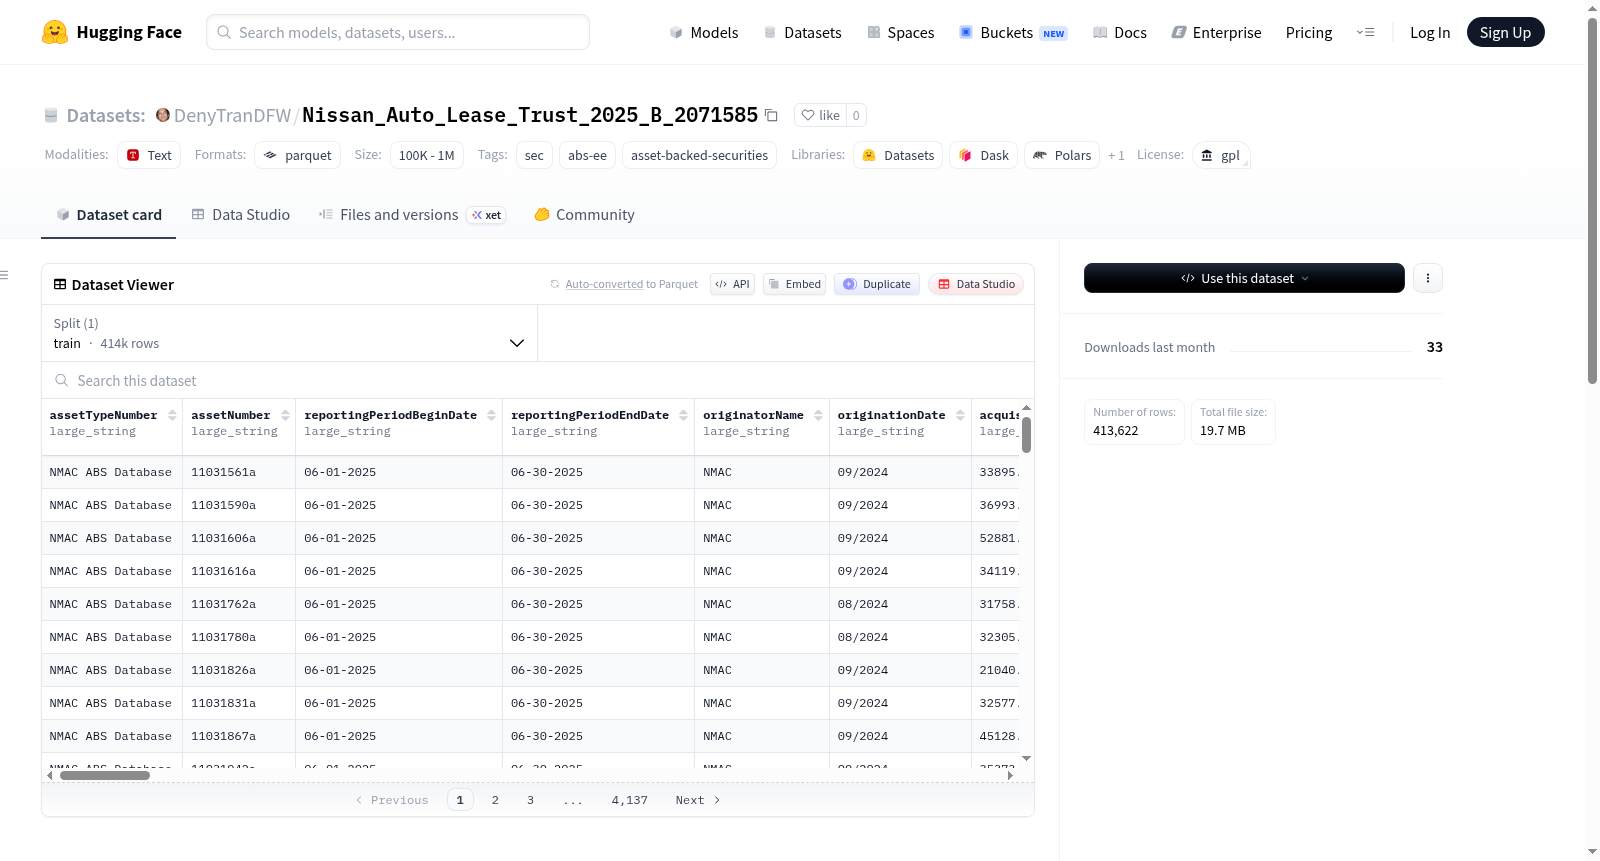The height and width of the screenshot is (861, 1600).
Task: Select the Polars library tag
Action: pyautogui.click(x=1062, y=155)
